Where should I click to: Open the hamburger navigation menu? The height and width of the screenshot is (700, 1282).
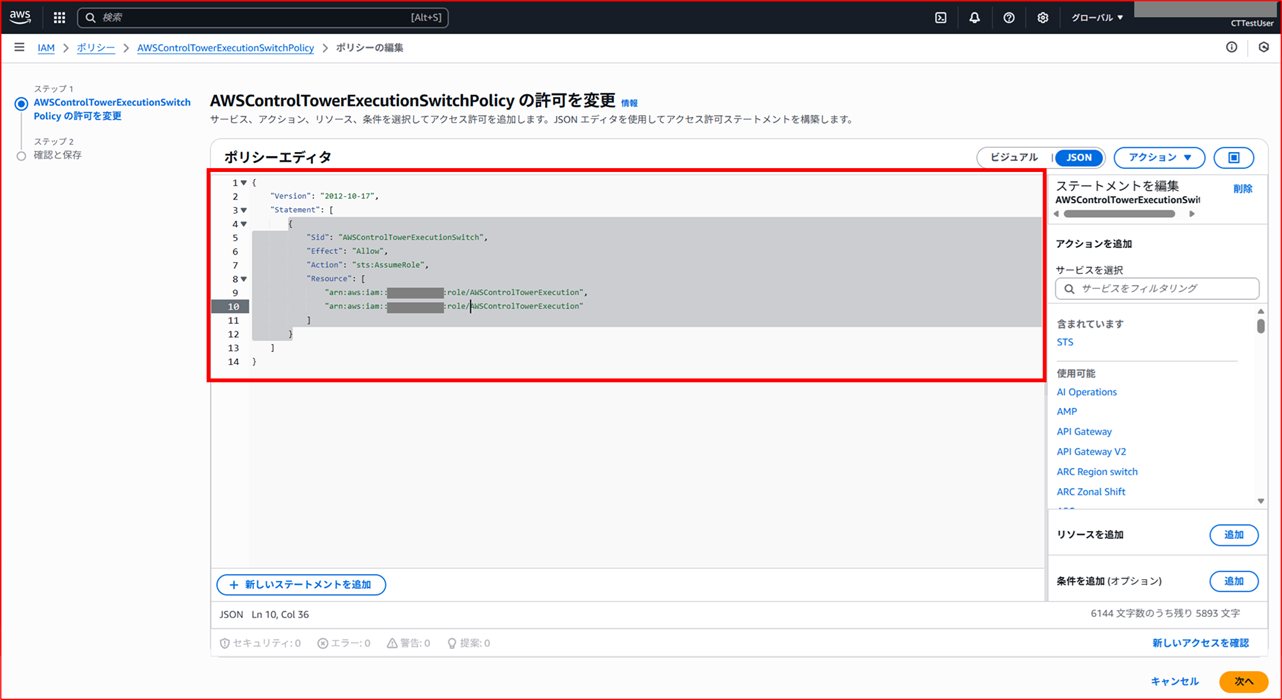click(18, 46)
